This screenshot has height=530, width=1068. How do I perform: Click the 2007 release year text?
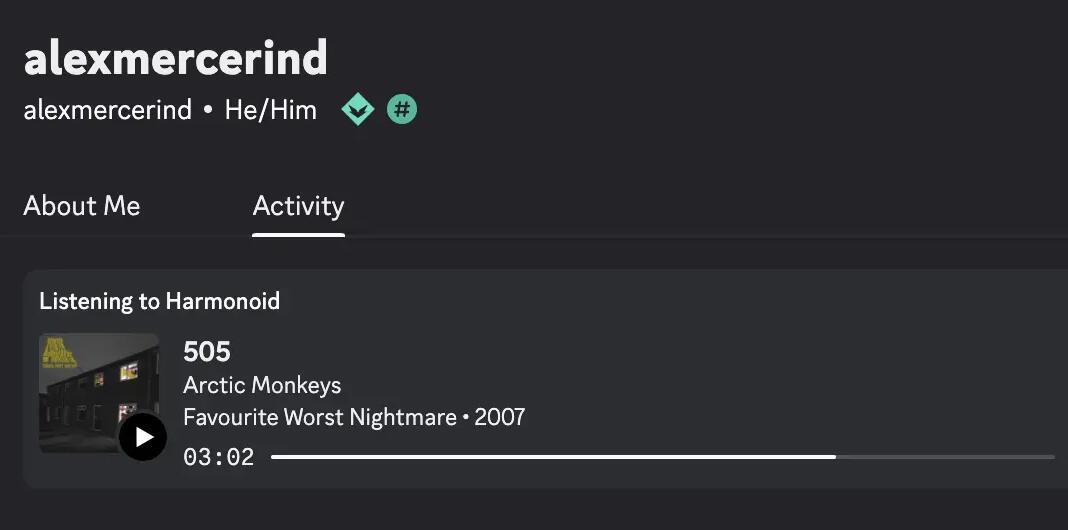(500, 417)
